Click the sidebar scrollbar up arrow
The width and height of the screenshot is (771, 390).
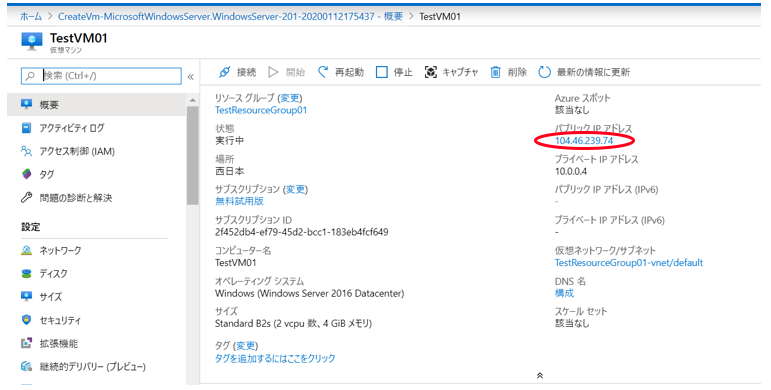click(x=192, y=100)
